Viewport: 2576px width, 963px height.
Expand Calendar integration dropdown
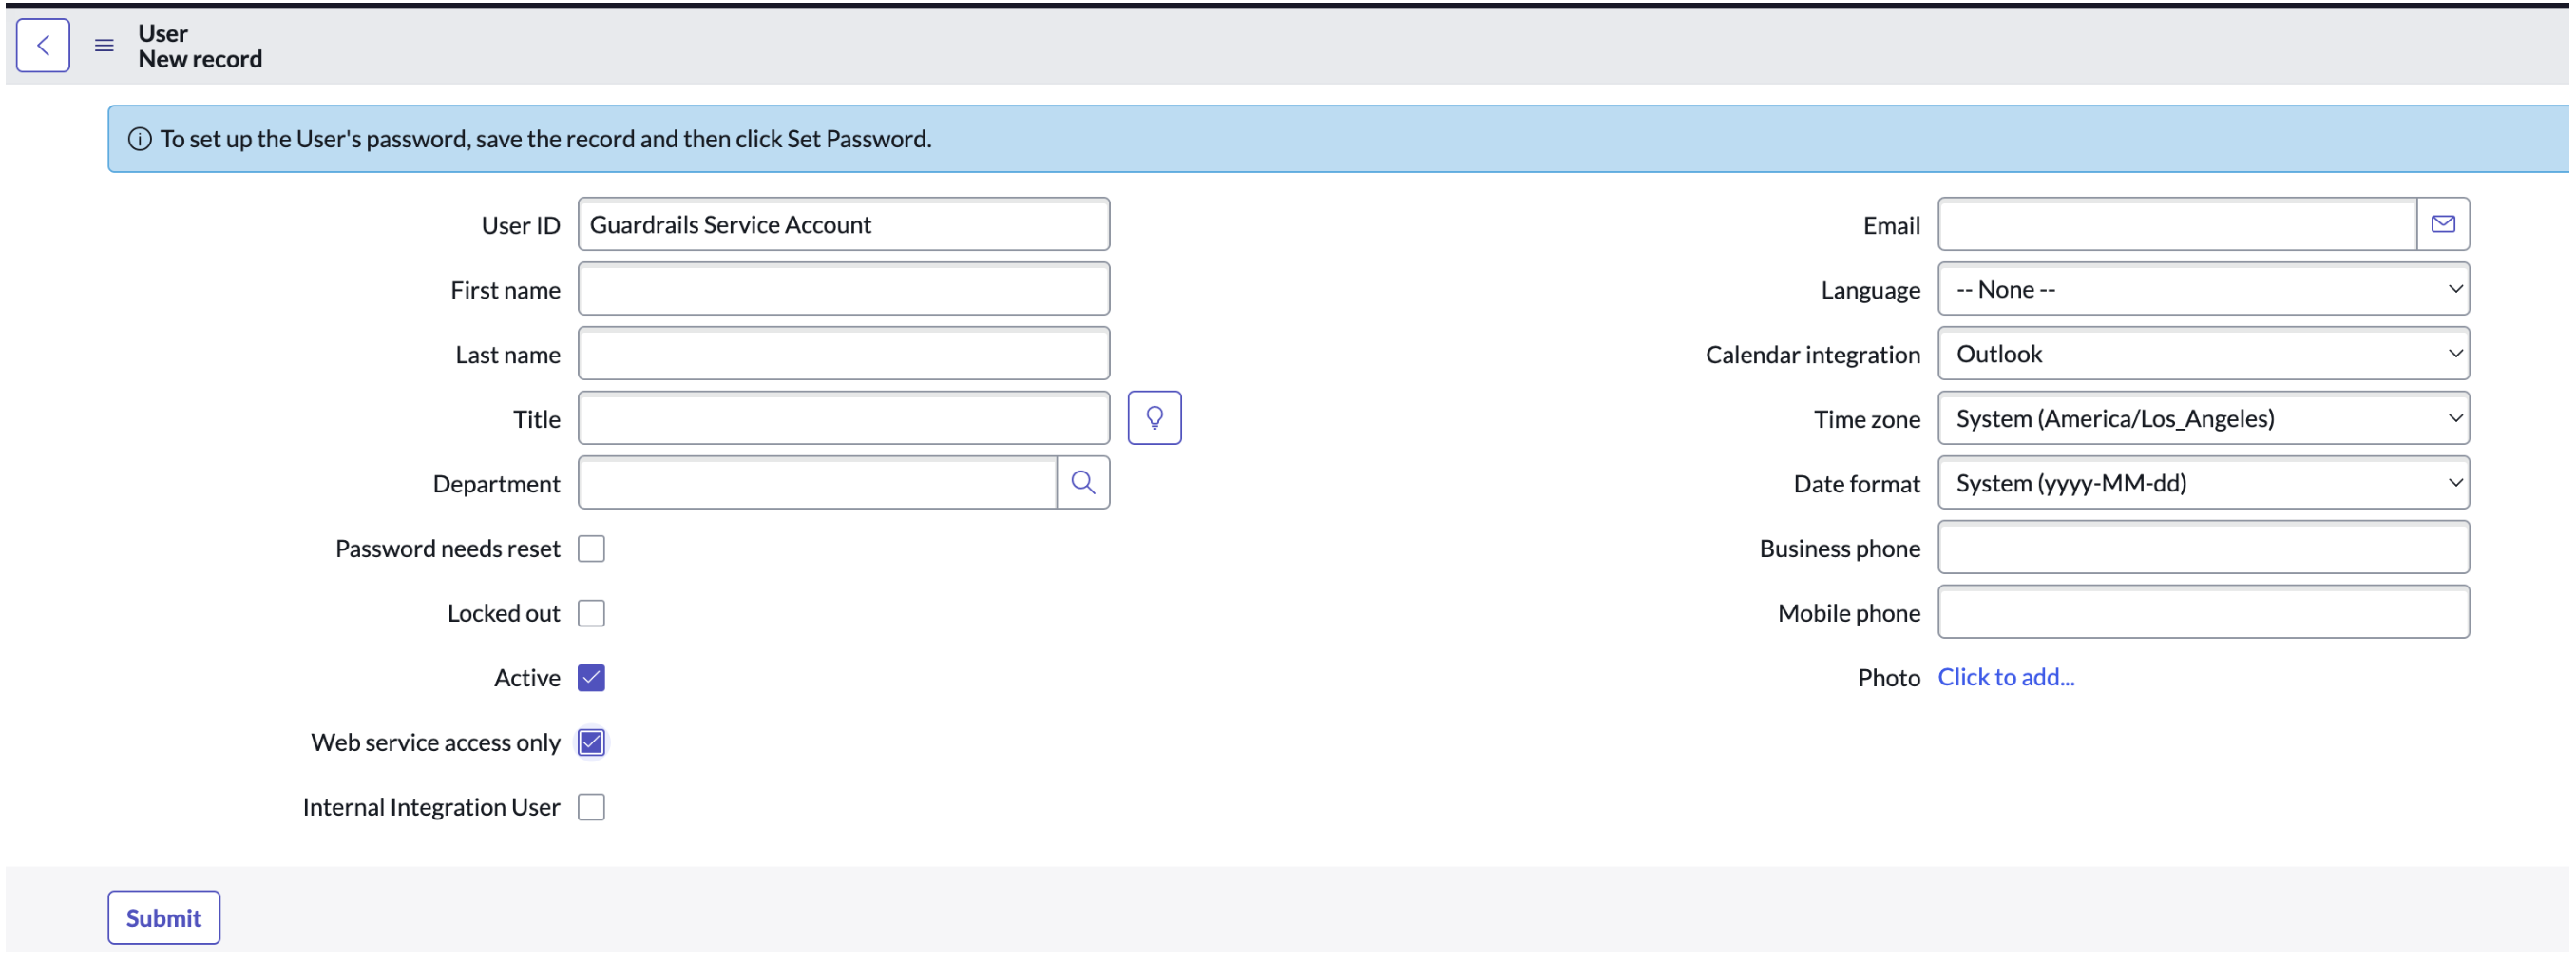click(2202, 354)
